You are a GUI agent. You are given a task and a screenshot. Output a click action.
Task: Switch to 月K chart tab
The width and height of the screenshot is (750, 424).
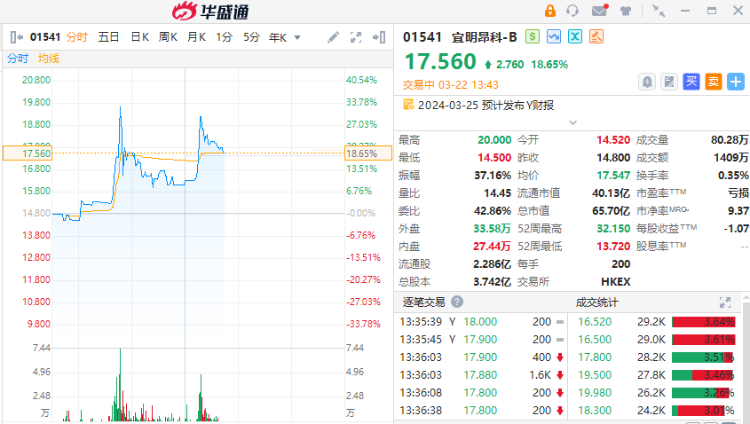196,37
